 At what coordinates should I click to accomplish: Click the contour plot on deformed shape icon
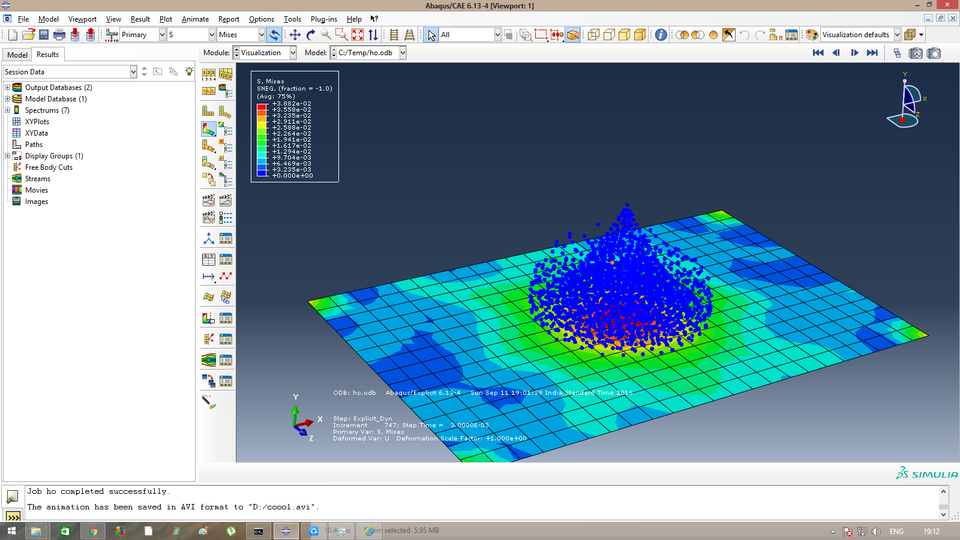[x=209, y=129]
